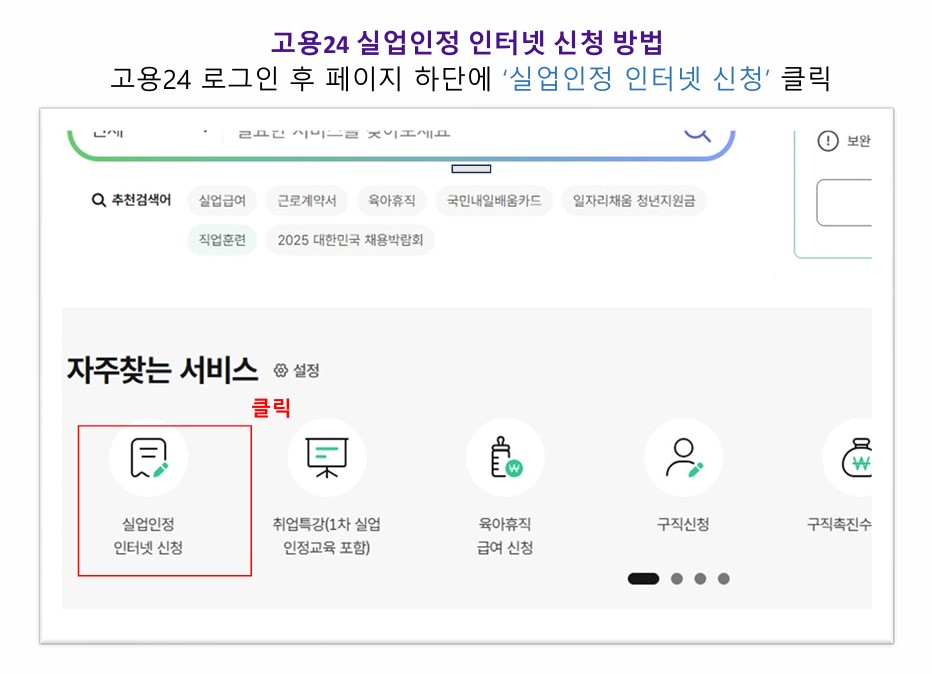Click the 육아휴직 급여 신청 baby bottle icon
Screen dimensions: 932x674
(505, 458)
